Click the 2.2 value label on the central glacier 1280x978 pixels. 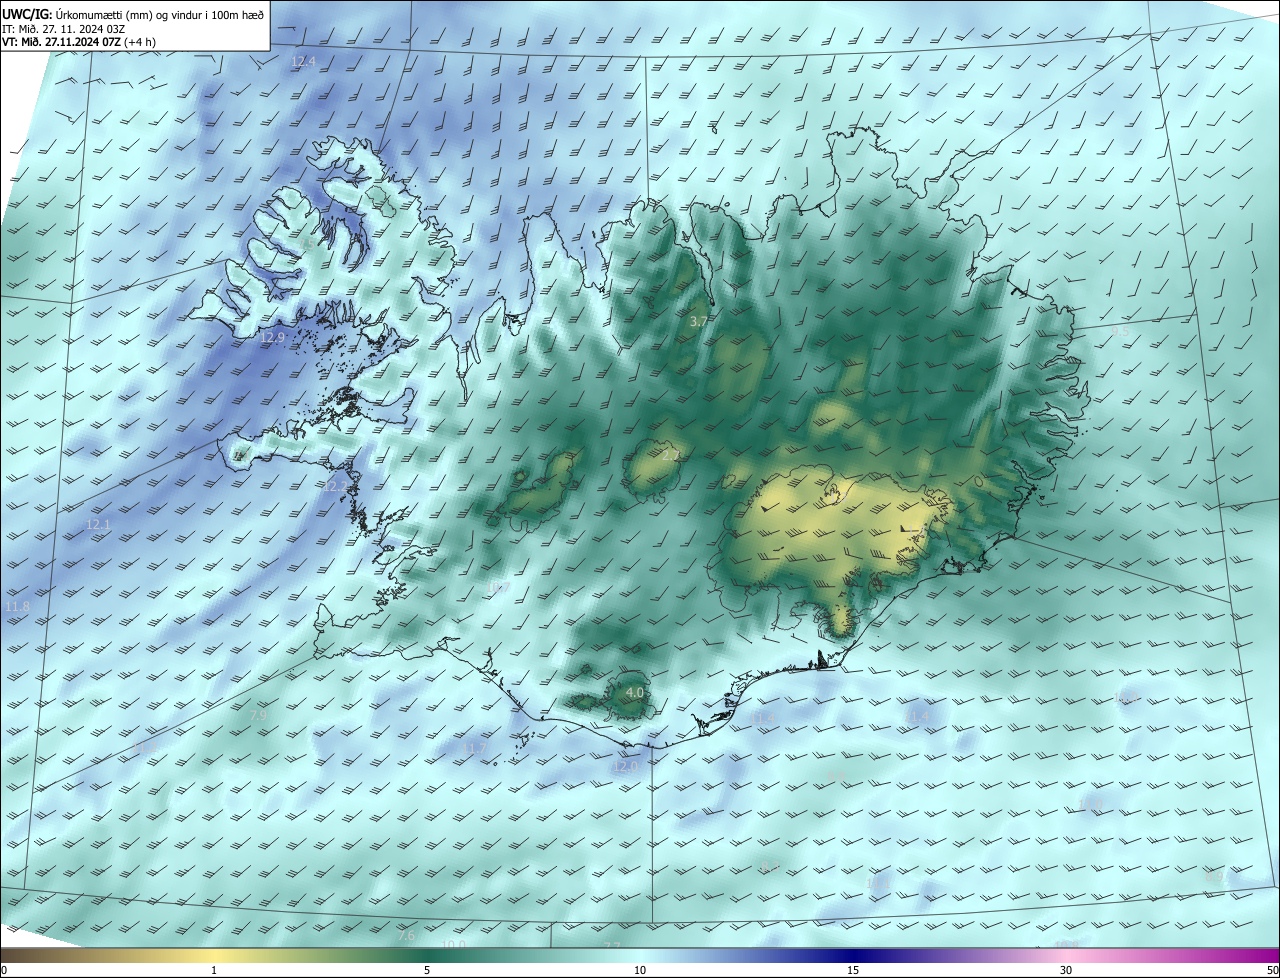(x=671, y=455)
